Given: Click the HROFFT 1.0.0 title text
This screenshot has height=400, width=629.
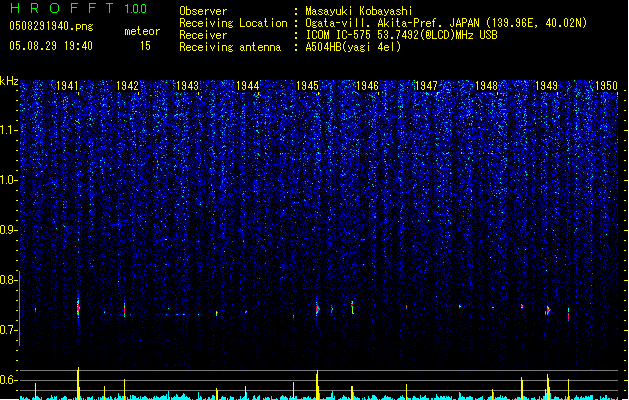Looking at the screenshot, I should [78, 8].
